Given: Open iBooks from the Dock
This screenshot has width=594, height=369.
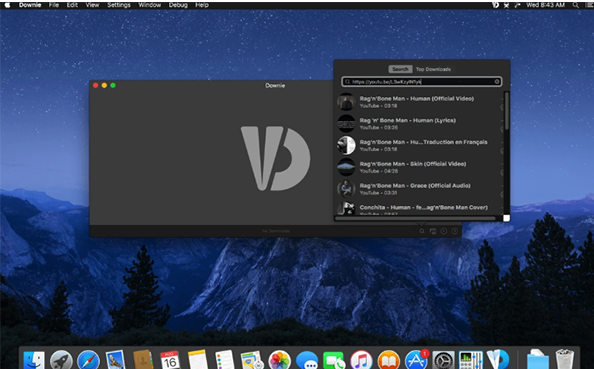Looking at the screenshot, I should coord(388,360).
